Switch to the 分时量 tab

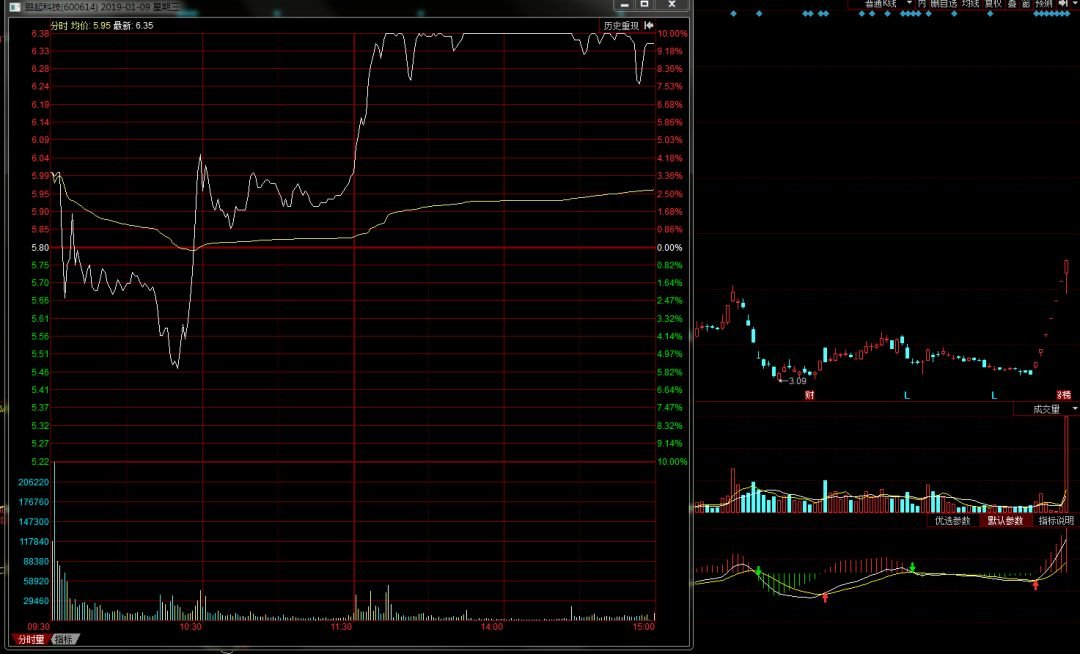click(x=29, y=639)
